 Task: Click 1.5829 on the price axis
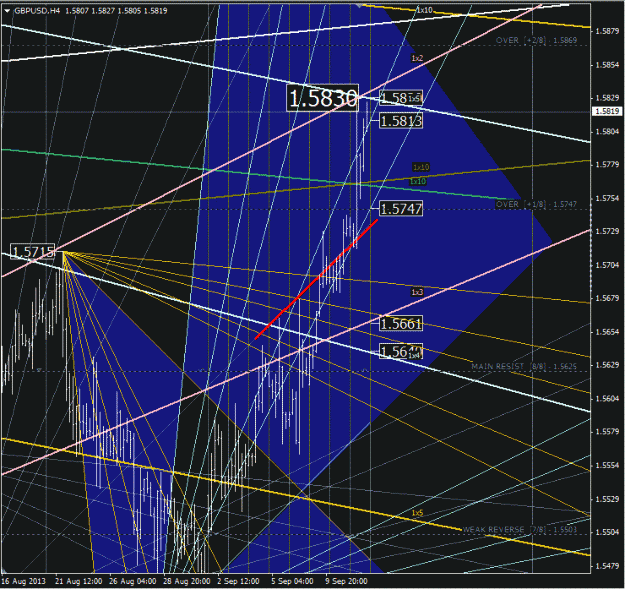pos(607,98)
